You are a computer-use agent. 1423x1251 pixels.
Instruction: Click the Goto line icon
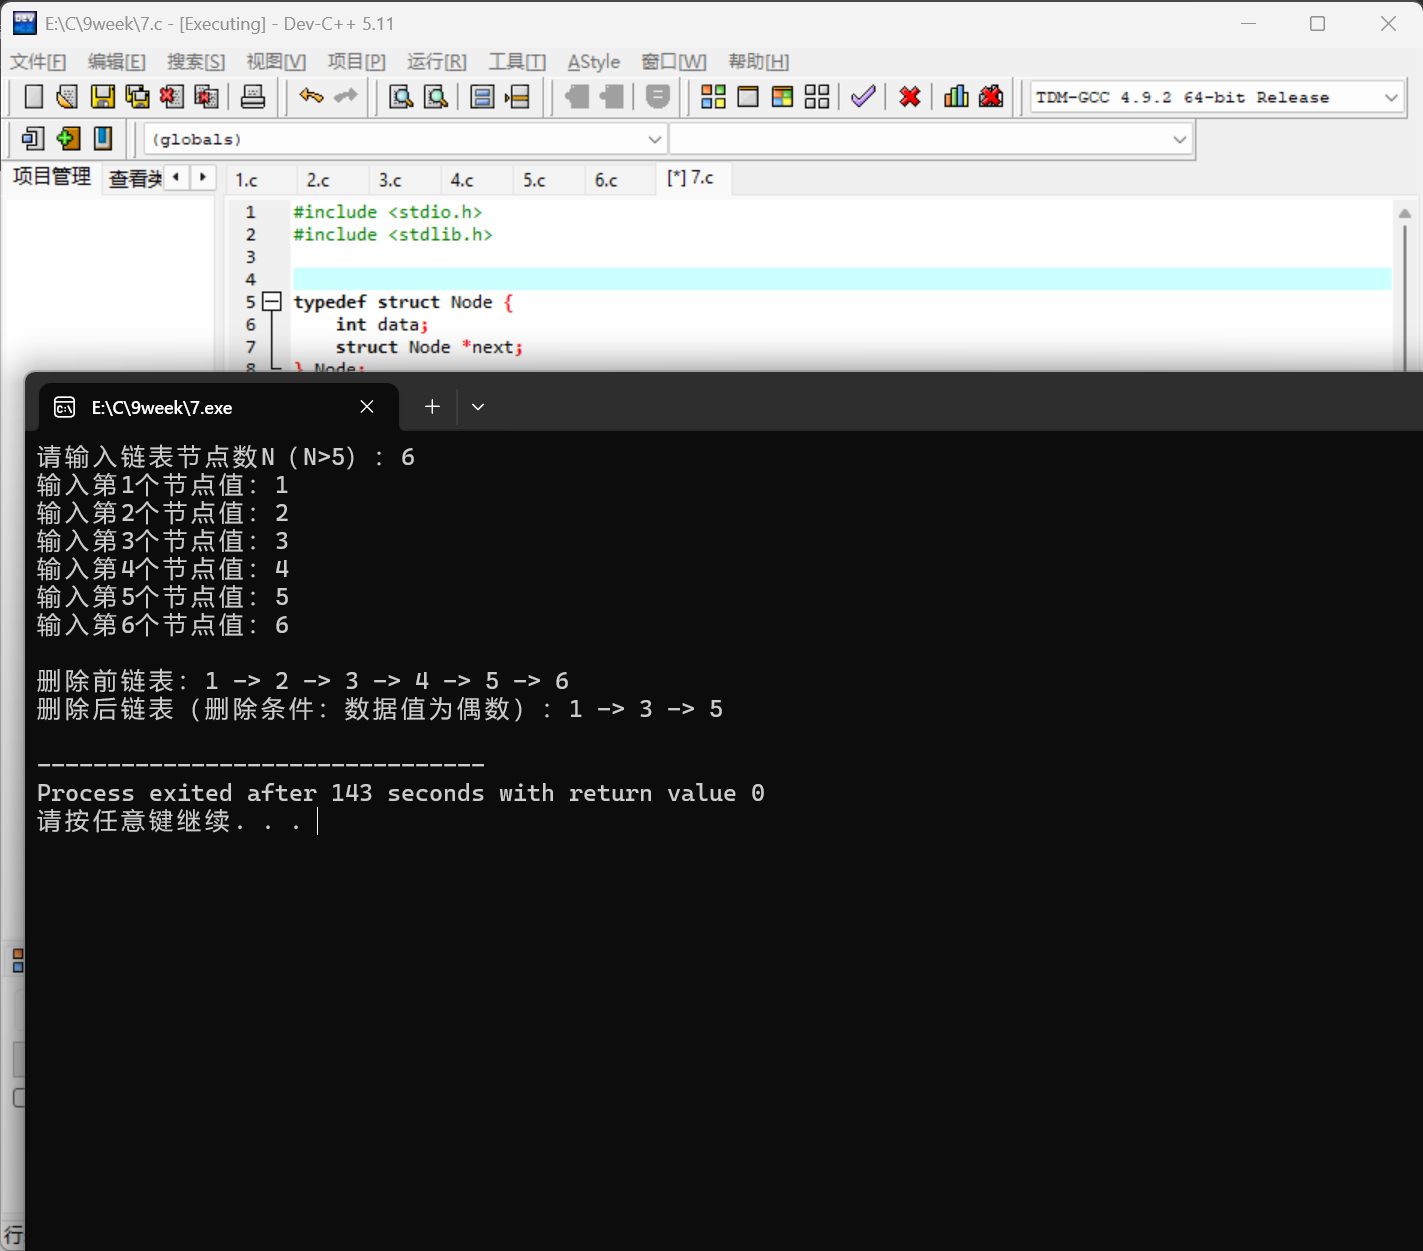click(517, 97)
